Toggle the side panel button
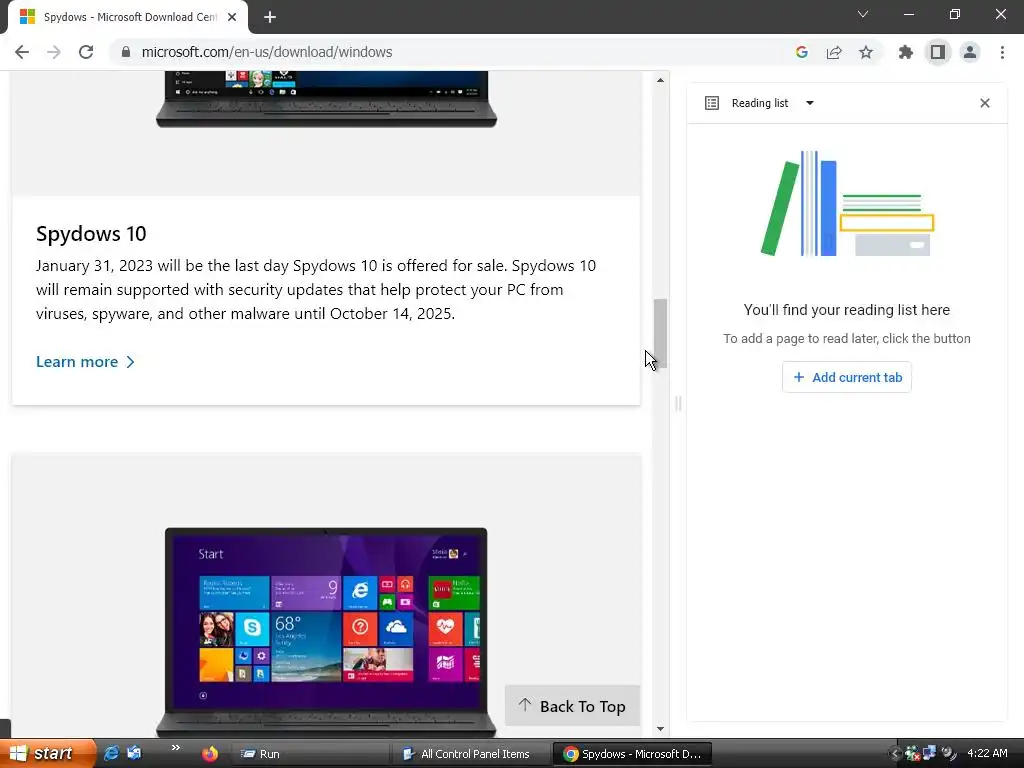 pyautogui.click(x=937, y=52)
